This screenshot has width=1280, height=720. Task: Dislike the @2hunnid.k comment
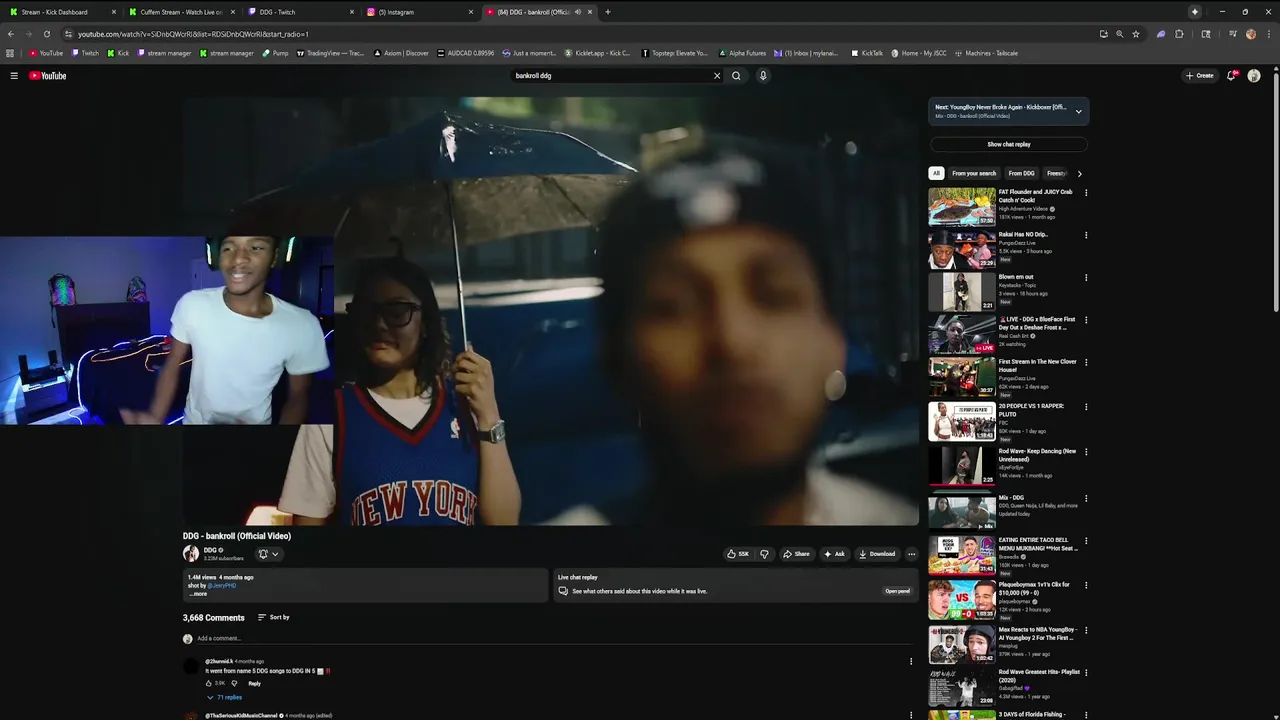(235, 684)
